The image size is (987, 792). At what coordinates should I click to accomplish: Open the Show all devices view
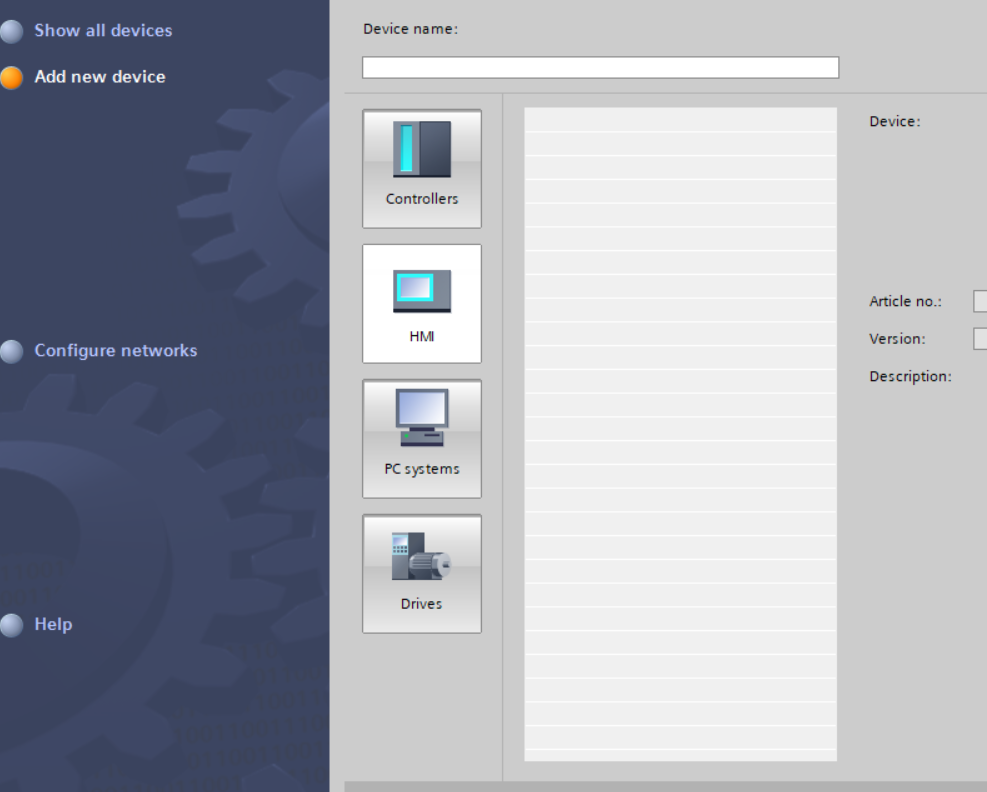(x=103, y=31)
